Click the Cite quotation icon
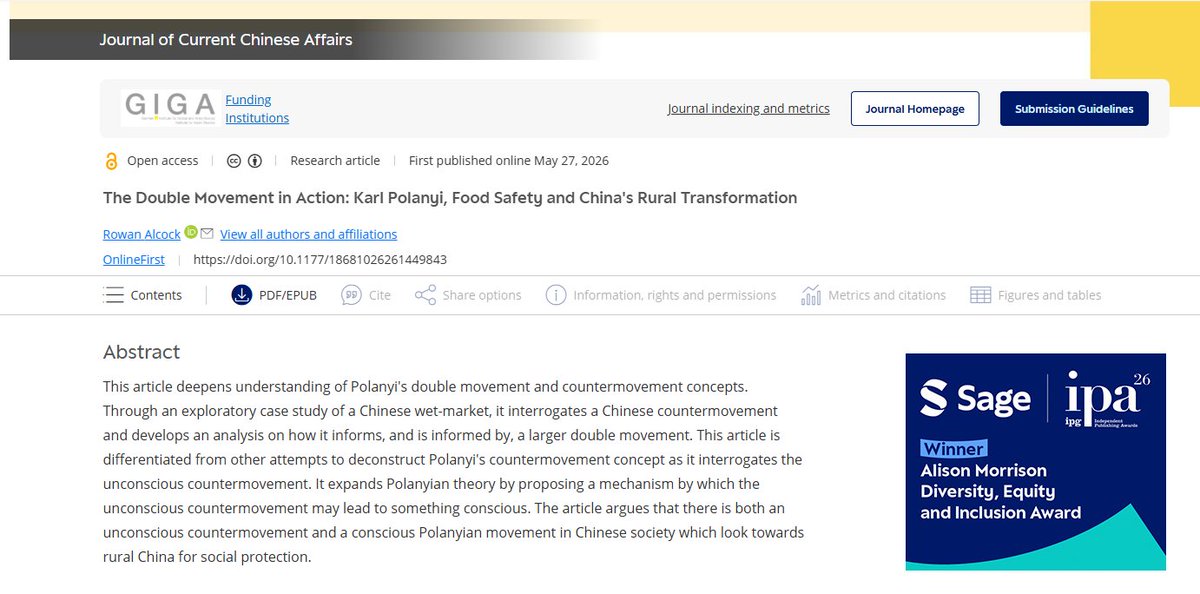 tap(351, 295)
